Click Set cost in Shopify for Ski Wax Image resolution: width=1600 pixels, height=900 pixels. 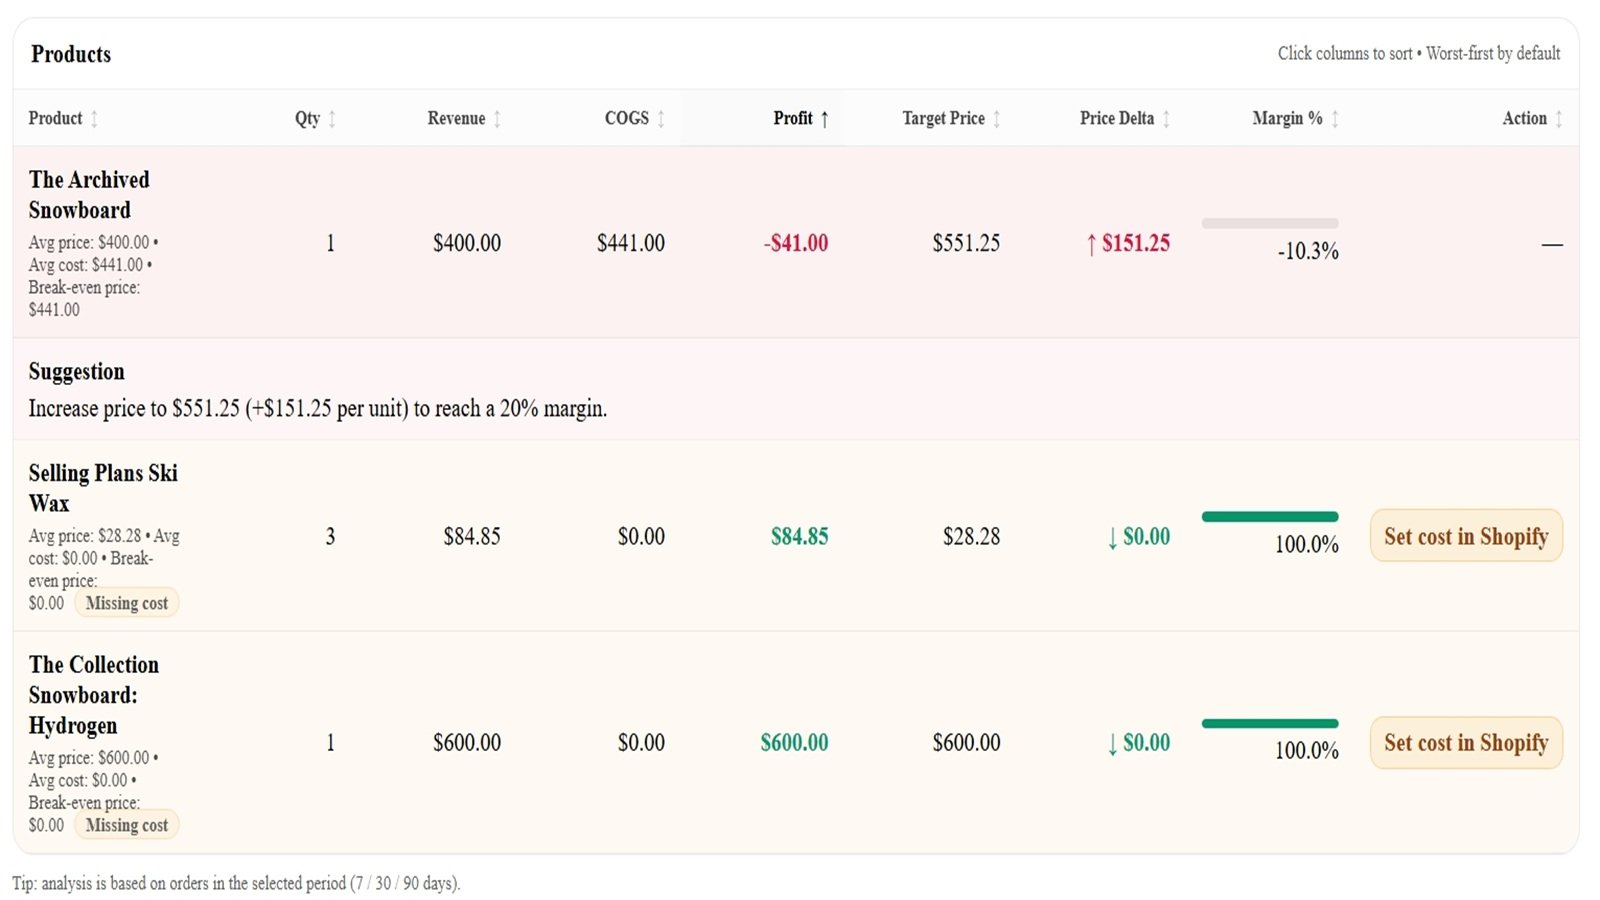1465,536
